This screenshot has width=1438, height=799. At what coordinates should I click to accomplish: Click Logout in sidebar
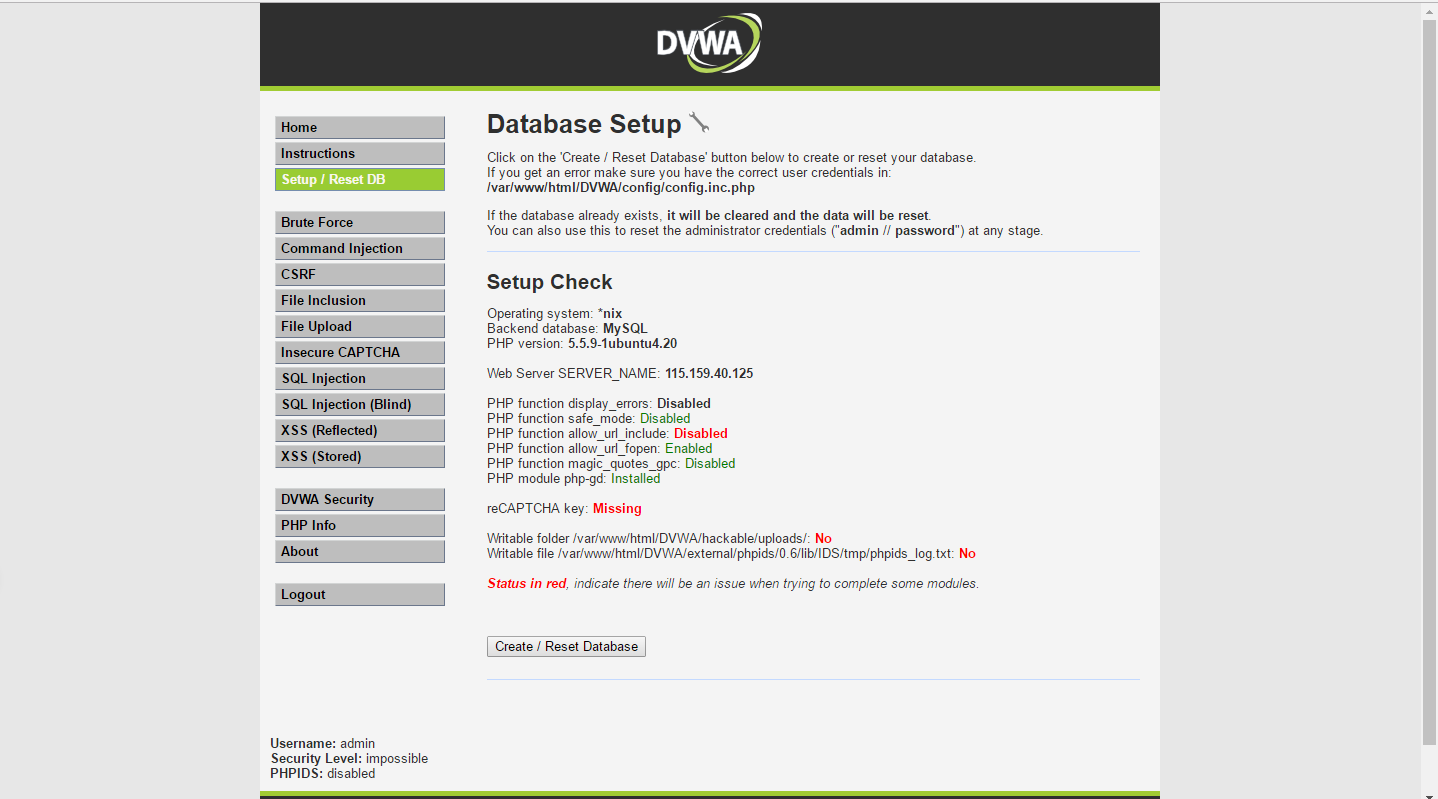pos(360,594)
